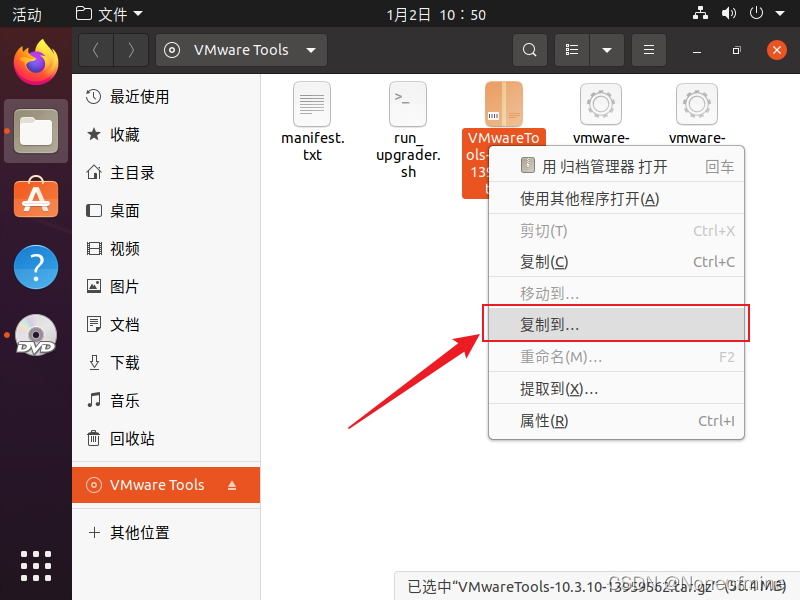Show applications grid

click(36, 566)
